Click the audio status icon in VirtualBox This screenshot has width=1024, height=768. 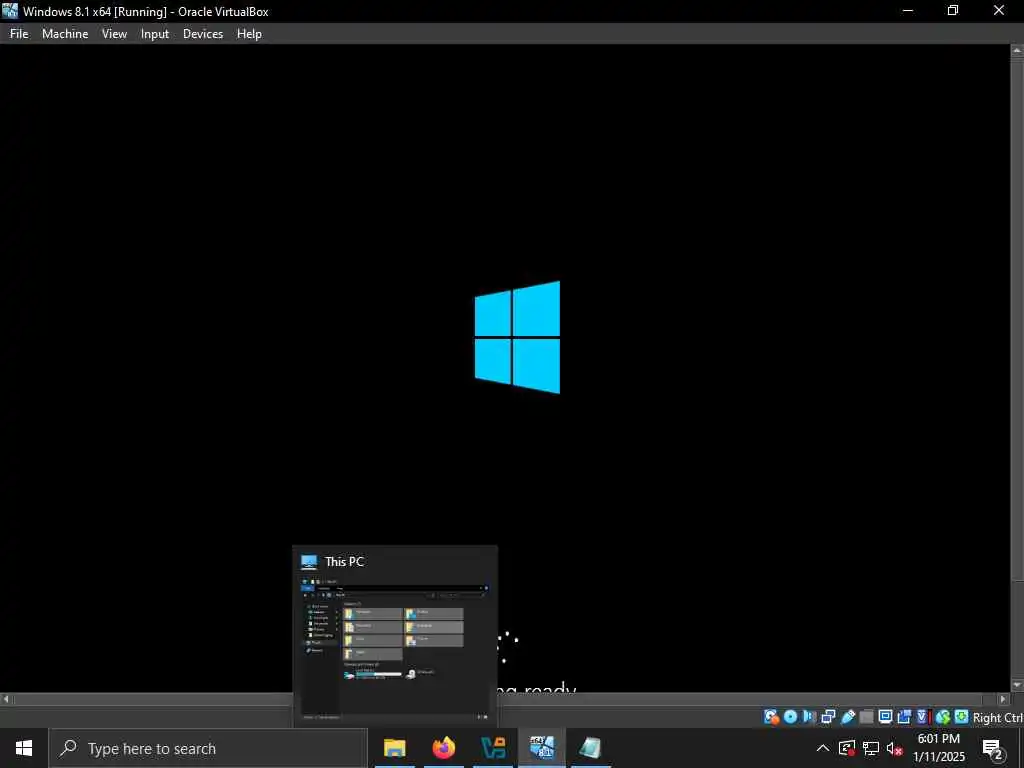[809, 717]
